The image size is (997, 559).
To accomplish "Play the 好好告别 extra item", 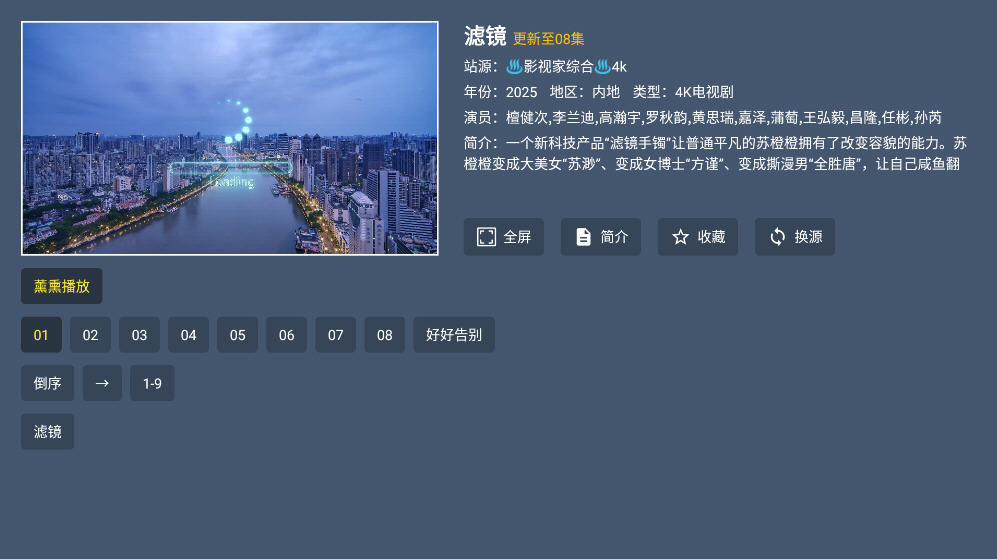I will point(454,335).
